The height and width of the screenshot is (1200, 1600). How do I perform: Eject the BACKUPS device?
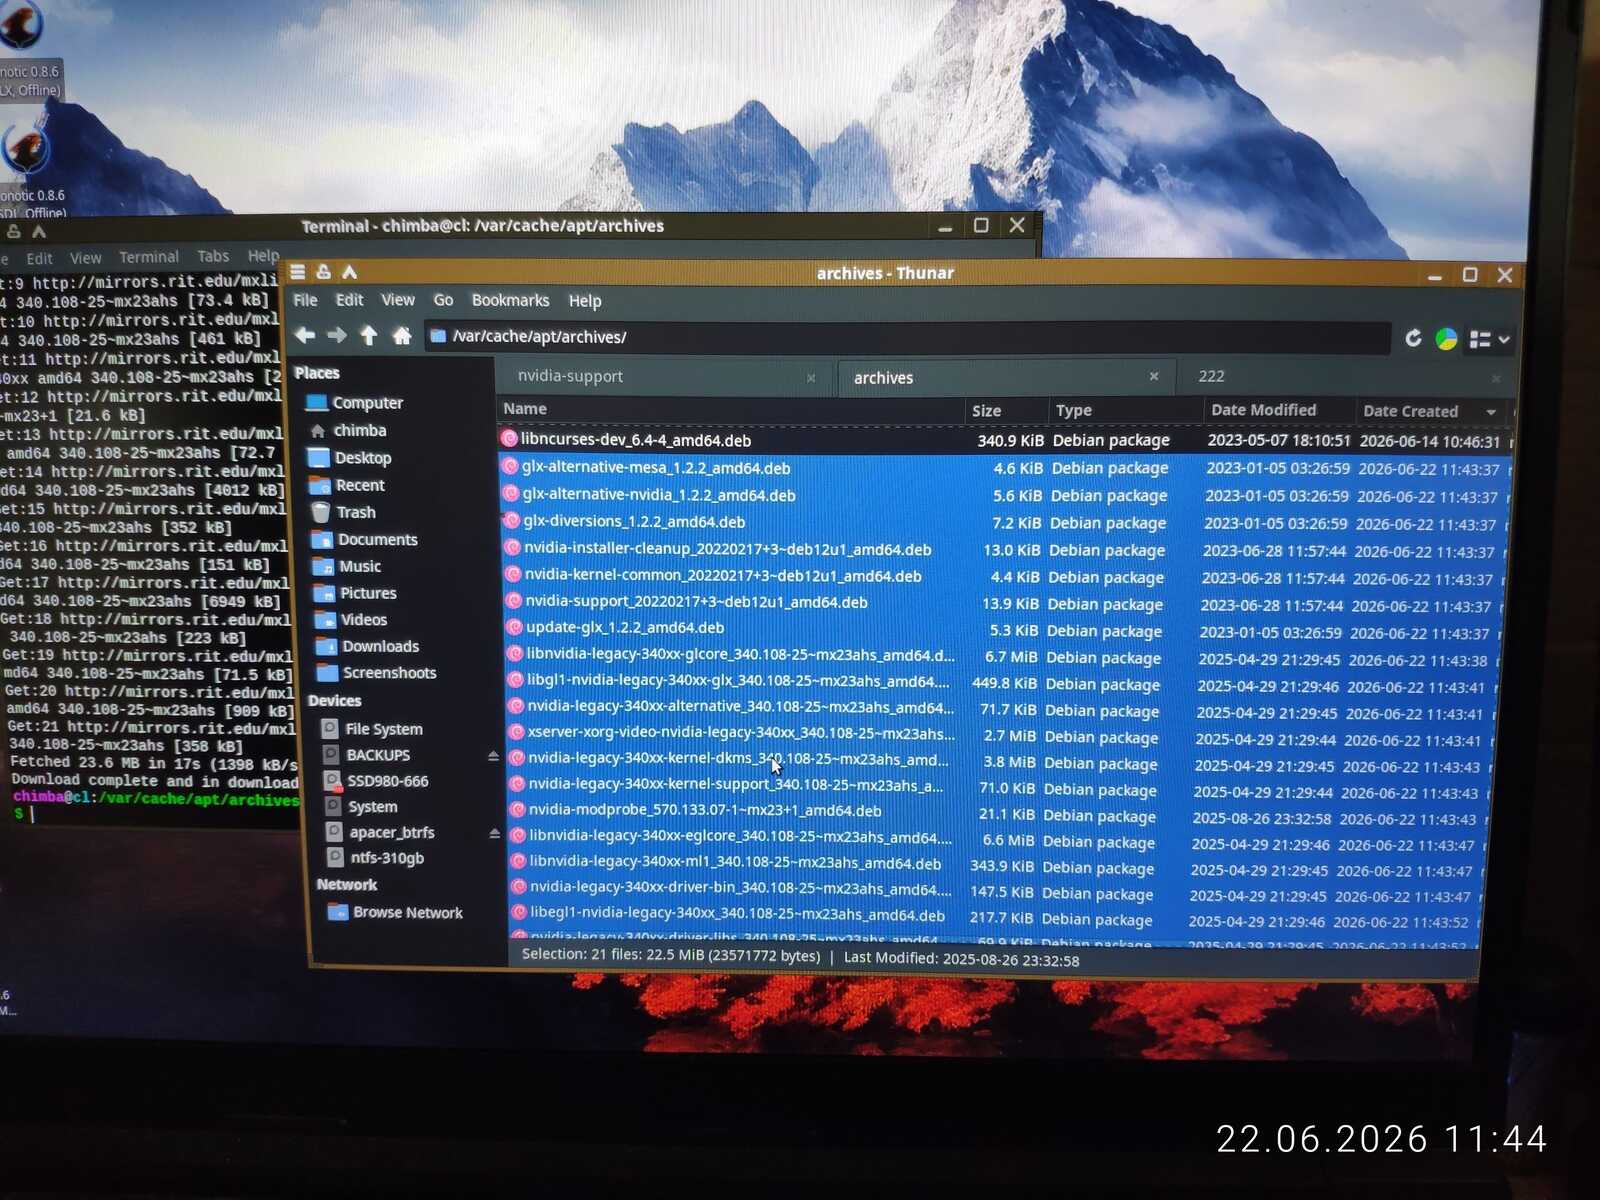click(493, 756)
